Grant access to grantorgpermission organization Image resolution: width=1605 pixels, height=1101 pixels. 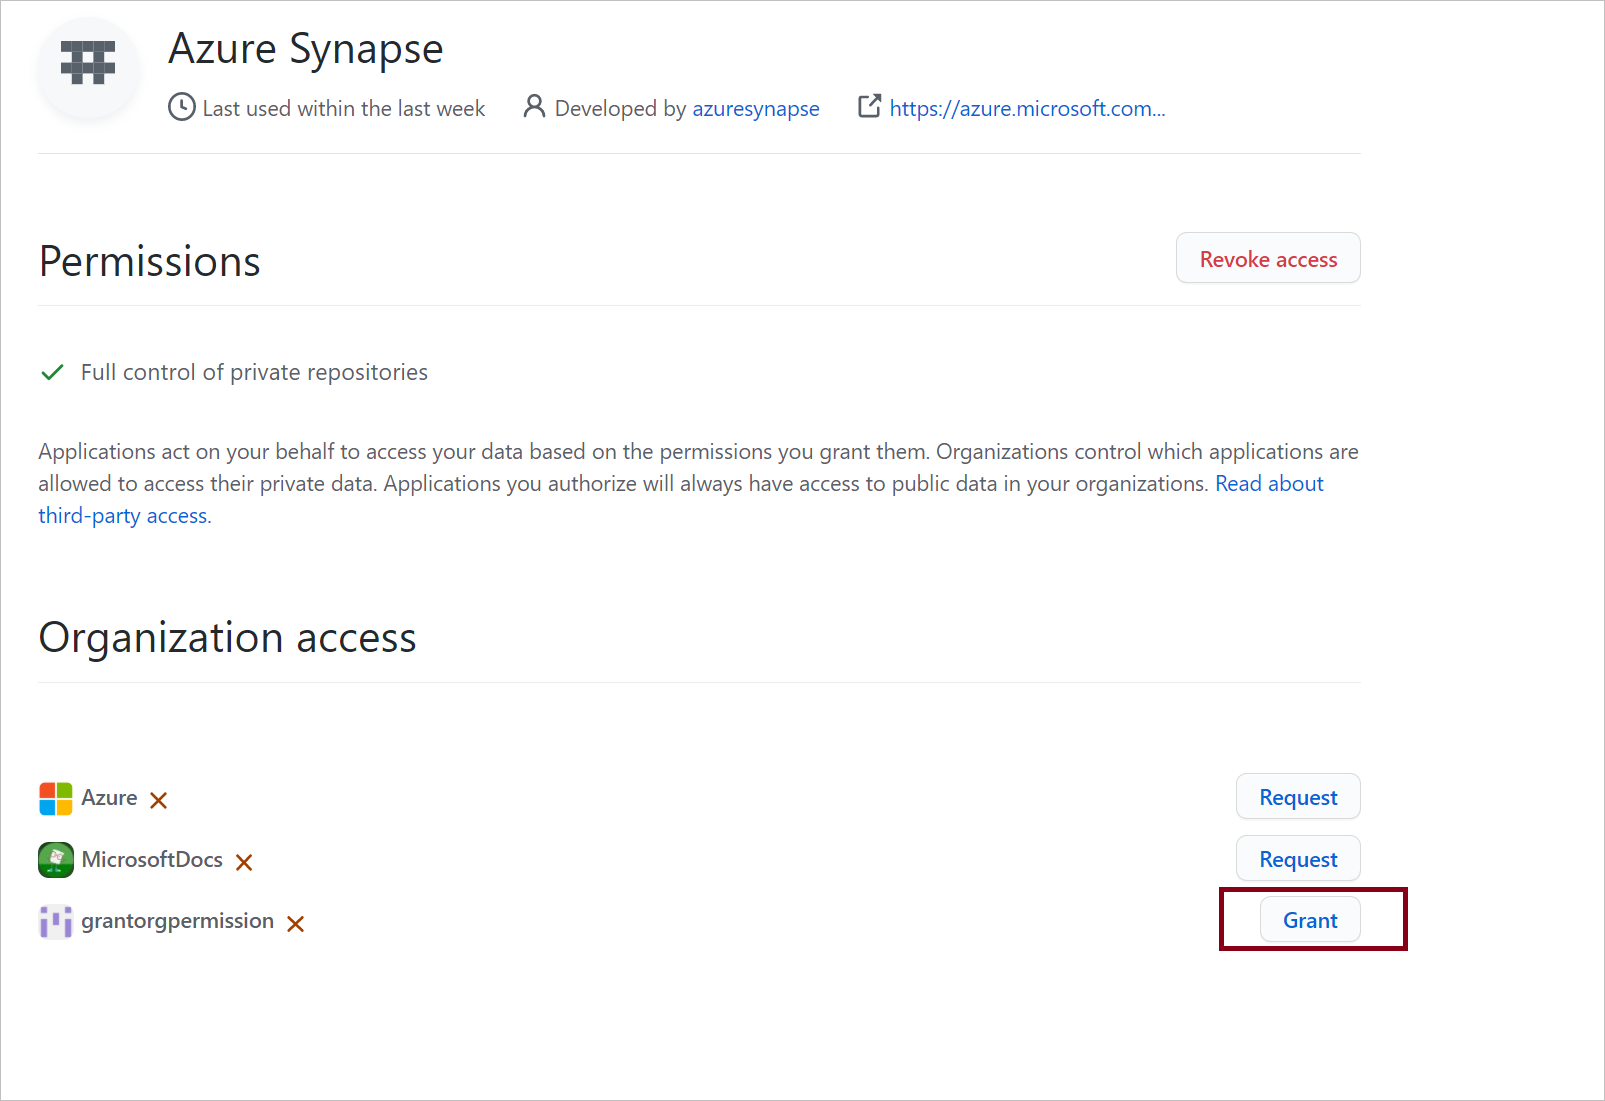(1309, 920)
